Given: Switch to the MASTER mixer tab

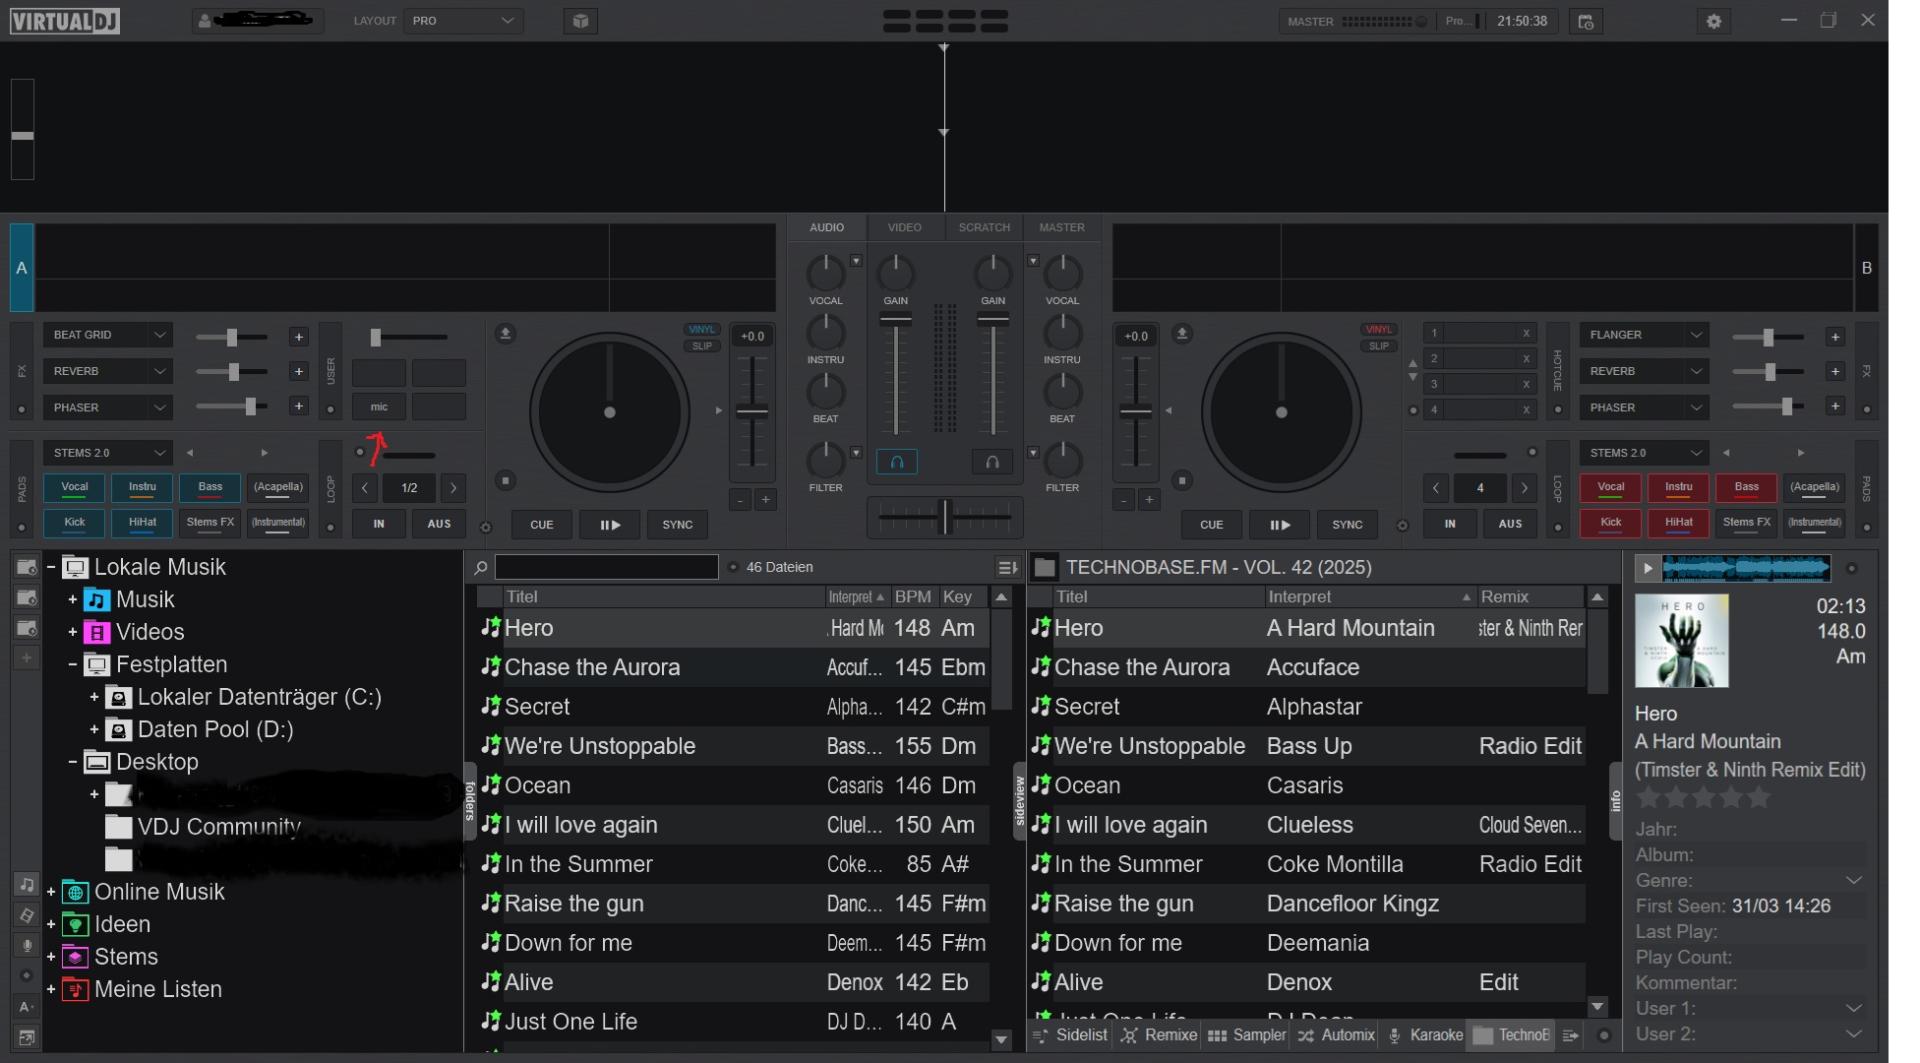Looking at the screenshot, I should pos(1061,228).
